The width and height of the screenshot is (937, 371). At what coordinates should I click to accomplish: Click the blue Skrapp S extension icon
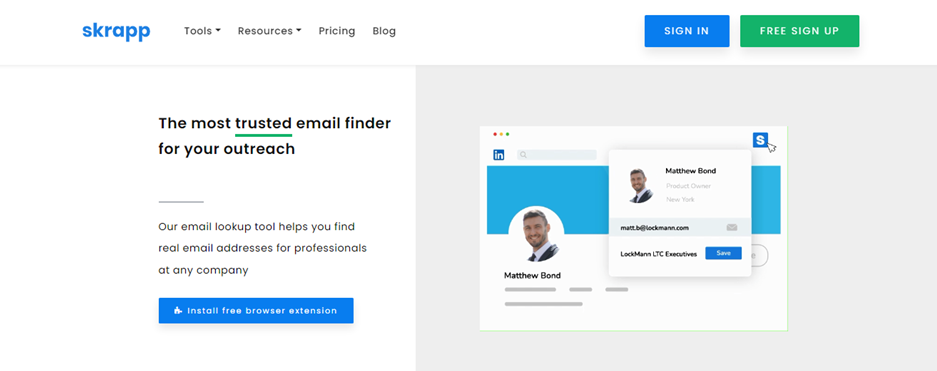coord(760,140)
